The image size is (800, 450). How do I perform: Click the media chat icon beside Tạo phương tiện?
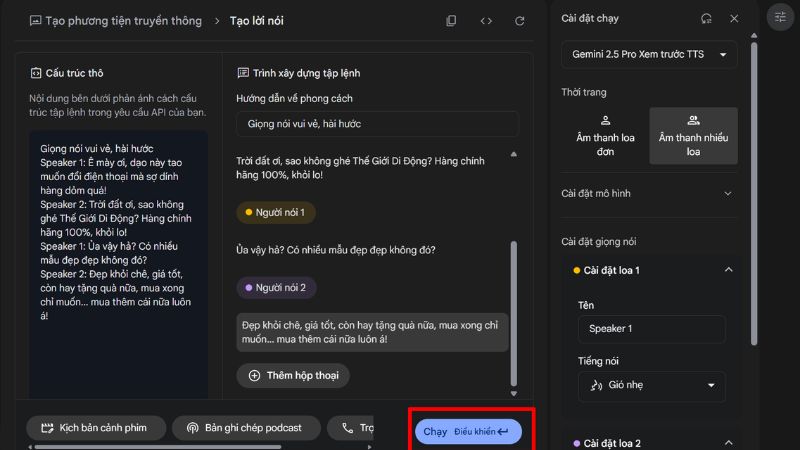[x=35, y=21]
